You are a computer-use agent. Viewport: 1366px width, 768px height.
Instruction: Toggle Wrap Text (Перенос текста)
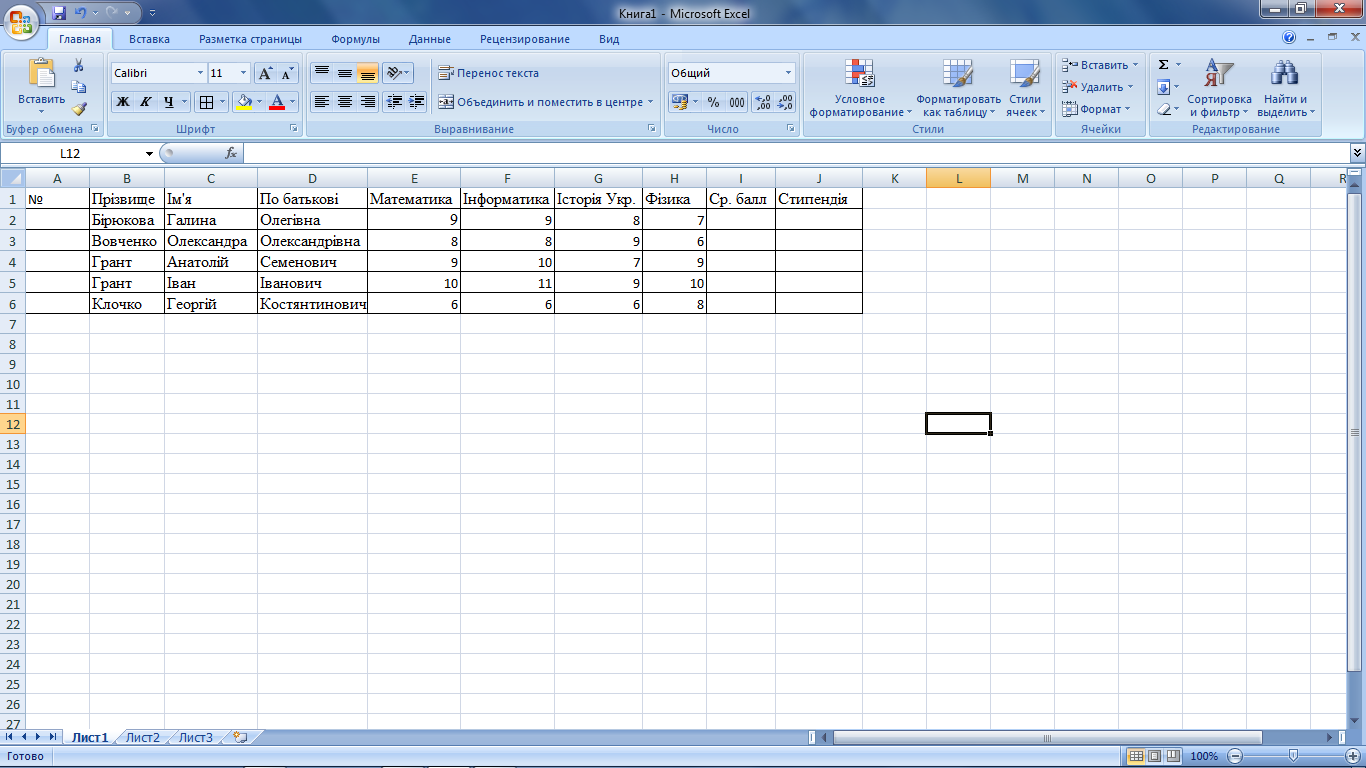(x=489, y=73)
